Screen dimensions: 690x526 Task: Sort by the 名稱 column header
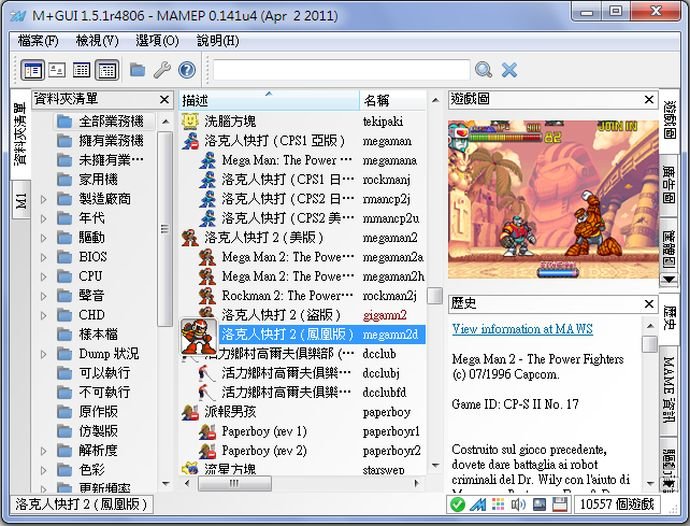[393, 101]
